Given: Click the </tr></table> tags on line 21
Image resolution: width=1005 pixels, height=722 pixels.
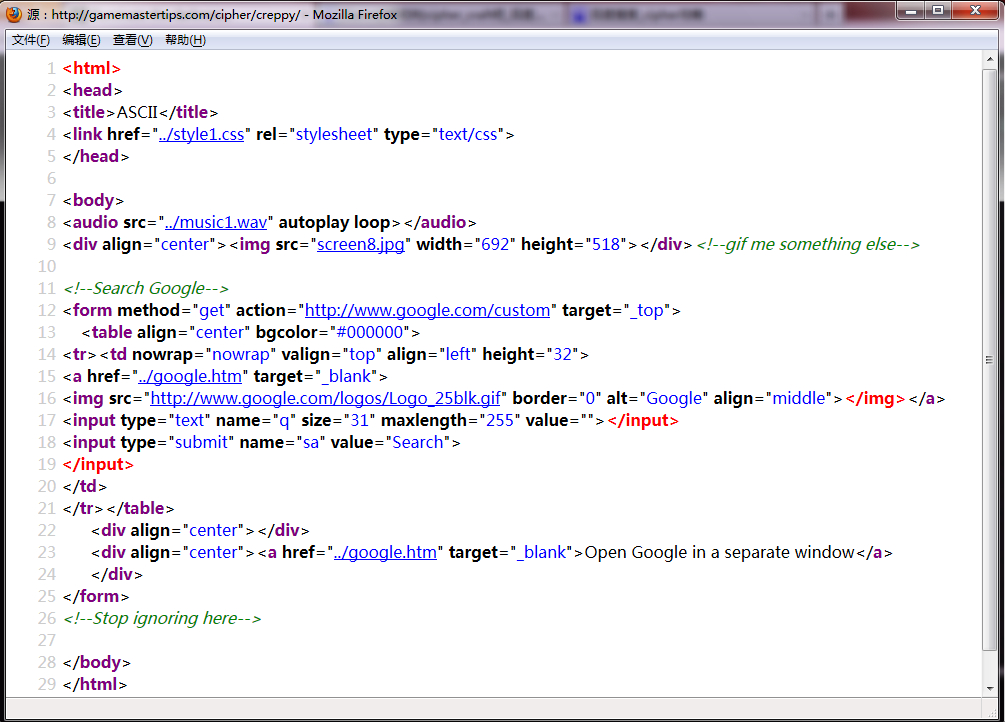Looking at the screenshot, I should (x=119, y=508).
